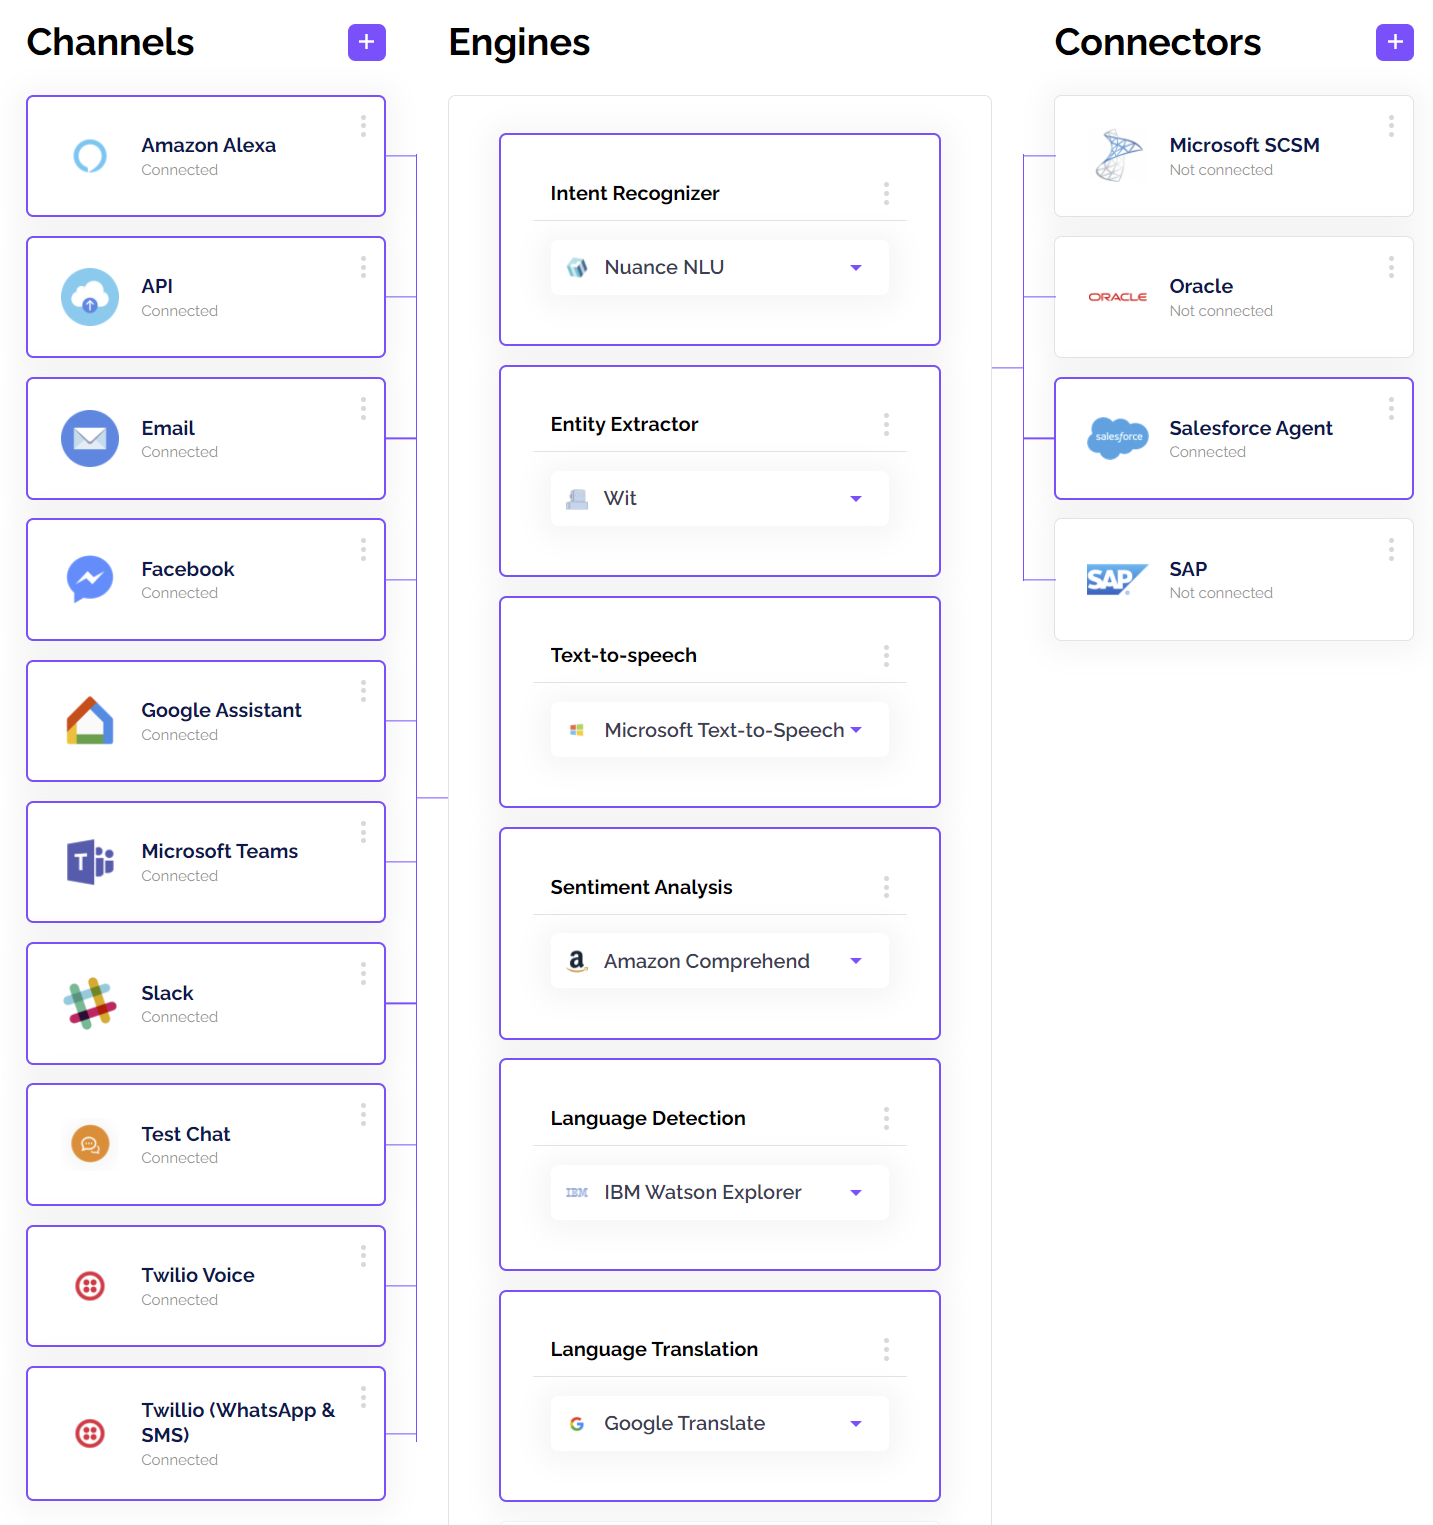
Task: Expand the Amazon Comprehend dropdown
Action: pyautogui.click(x=856, y=961)
